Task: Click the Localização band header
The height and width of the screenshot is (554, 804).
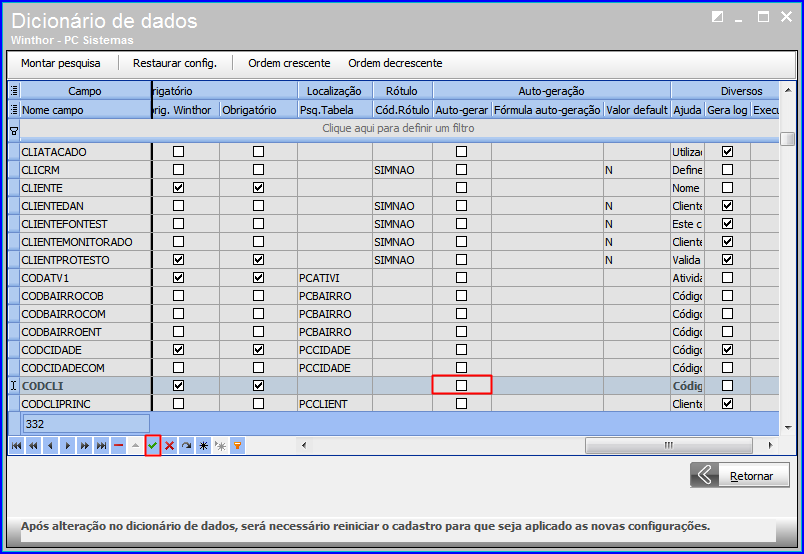Action: coord(335,91)
